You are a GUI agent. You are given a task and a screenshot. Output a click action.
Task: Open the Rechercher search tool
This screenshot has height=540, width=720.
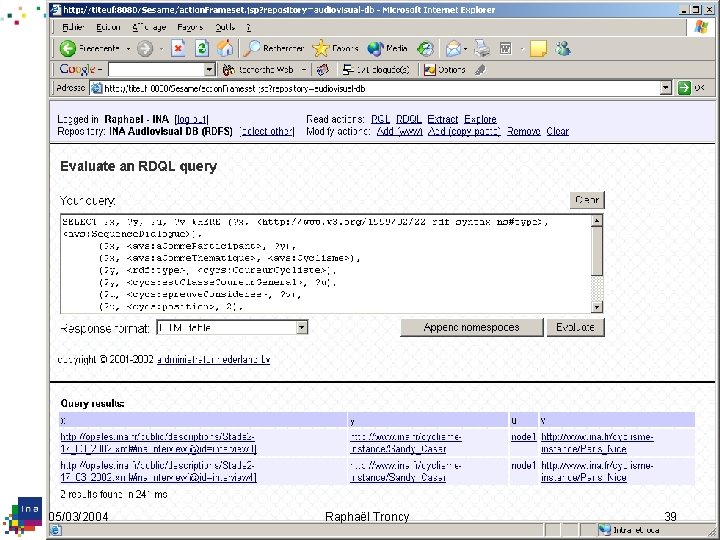point(273,48)
